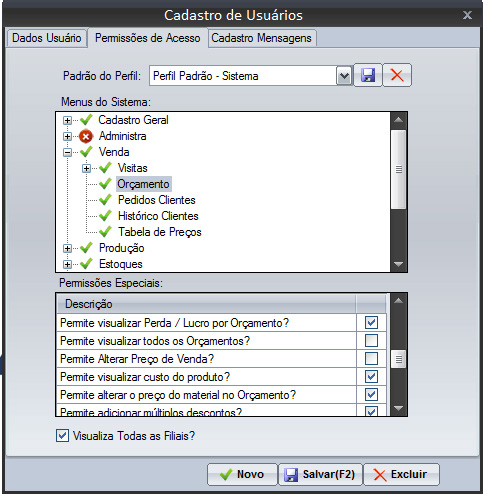Click the Excluir button
This screenshot has height=498, width=494.
[401, 474]
